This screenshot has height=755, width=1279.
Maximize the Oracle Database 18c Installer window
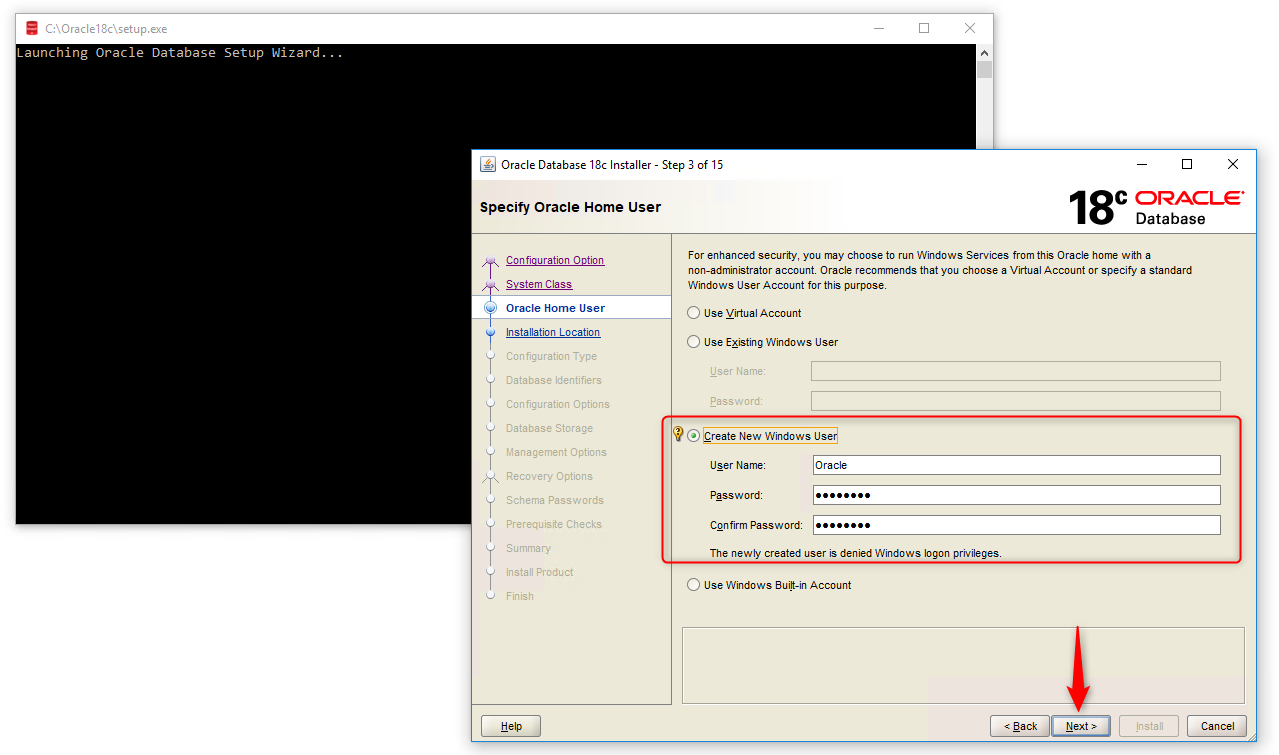(x=1187, y=164)
